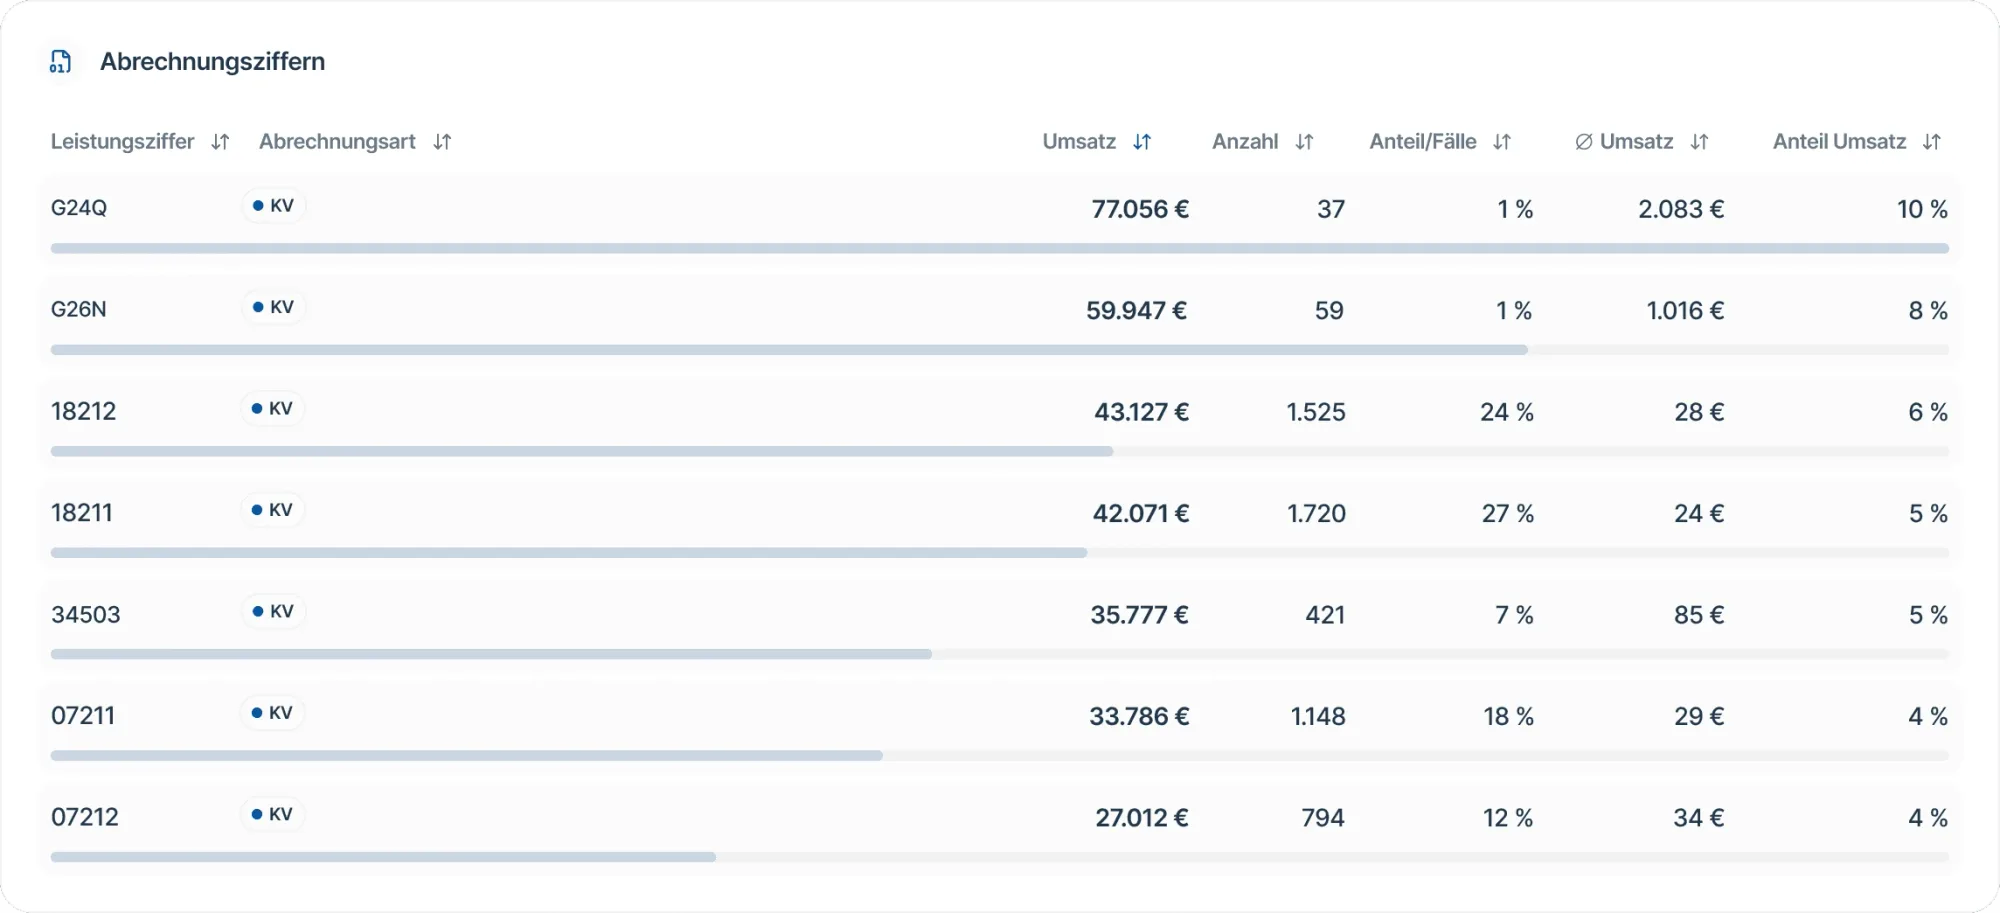Click the revenue progress bar under G26N

pyautogui.click(x=1000, y=350)
